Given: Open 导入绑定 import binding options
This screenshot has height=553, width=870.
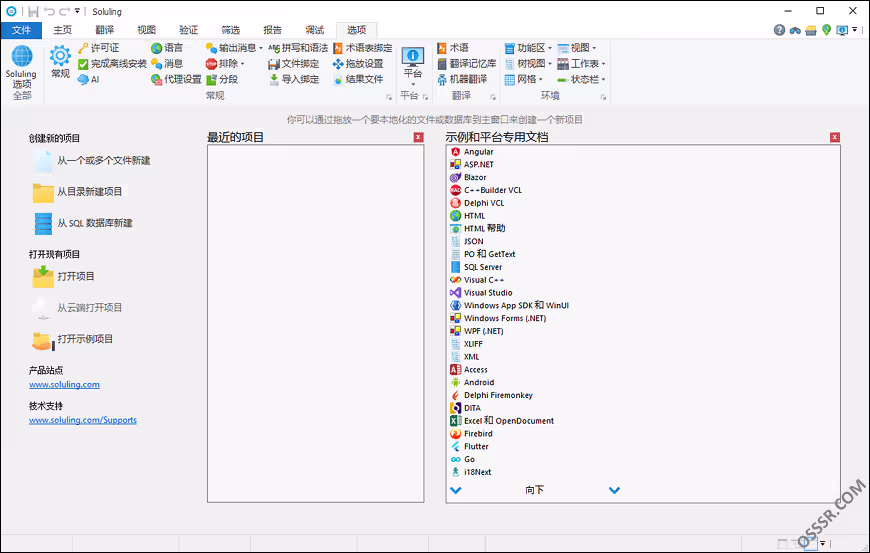Looking at the screenshot, I should tap(294, 79).
